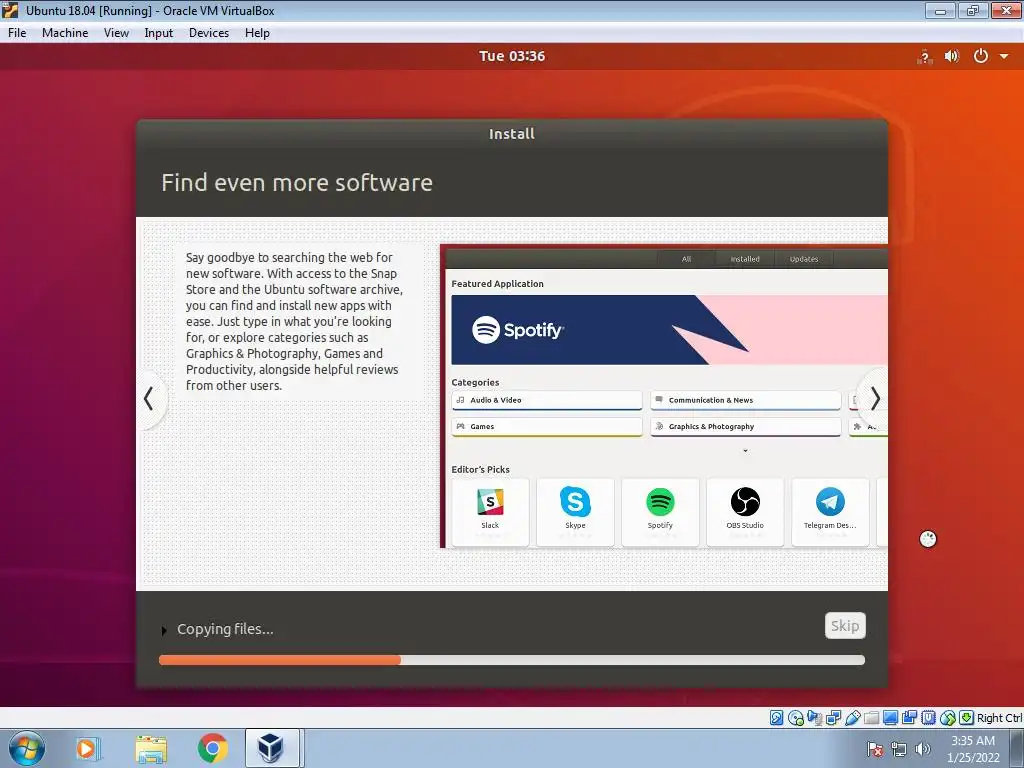Click the Spotify icon in Editor's Picks
Screen dimensions: 1024x768
(x=660, y=502)
